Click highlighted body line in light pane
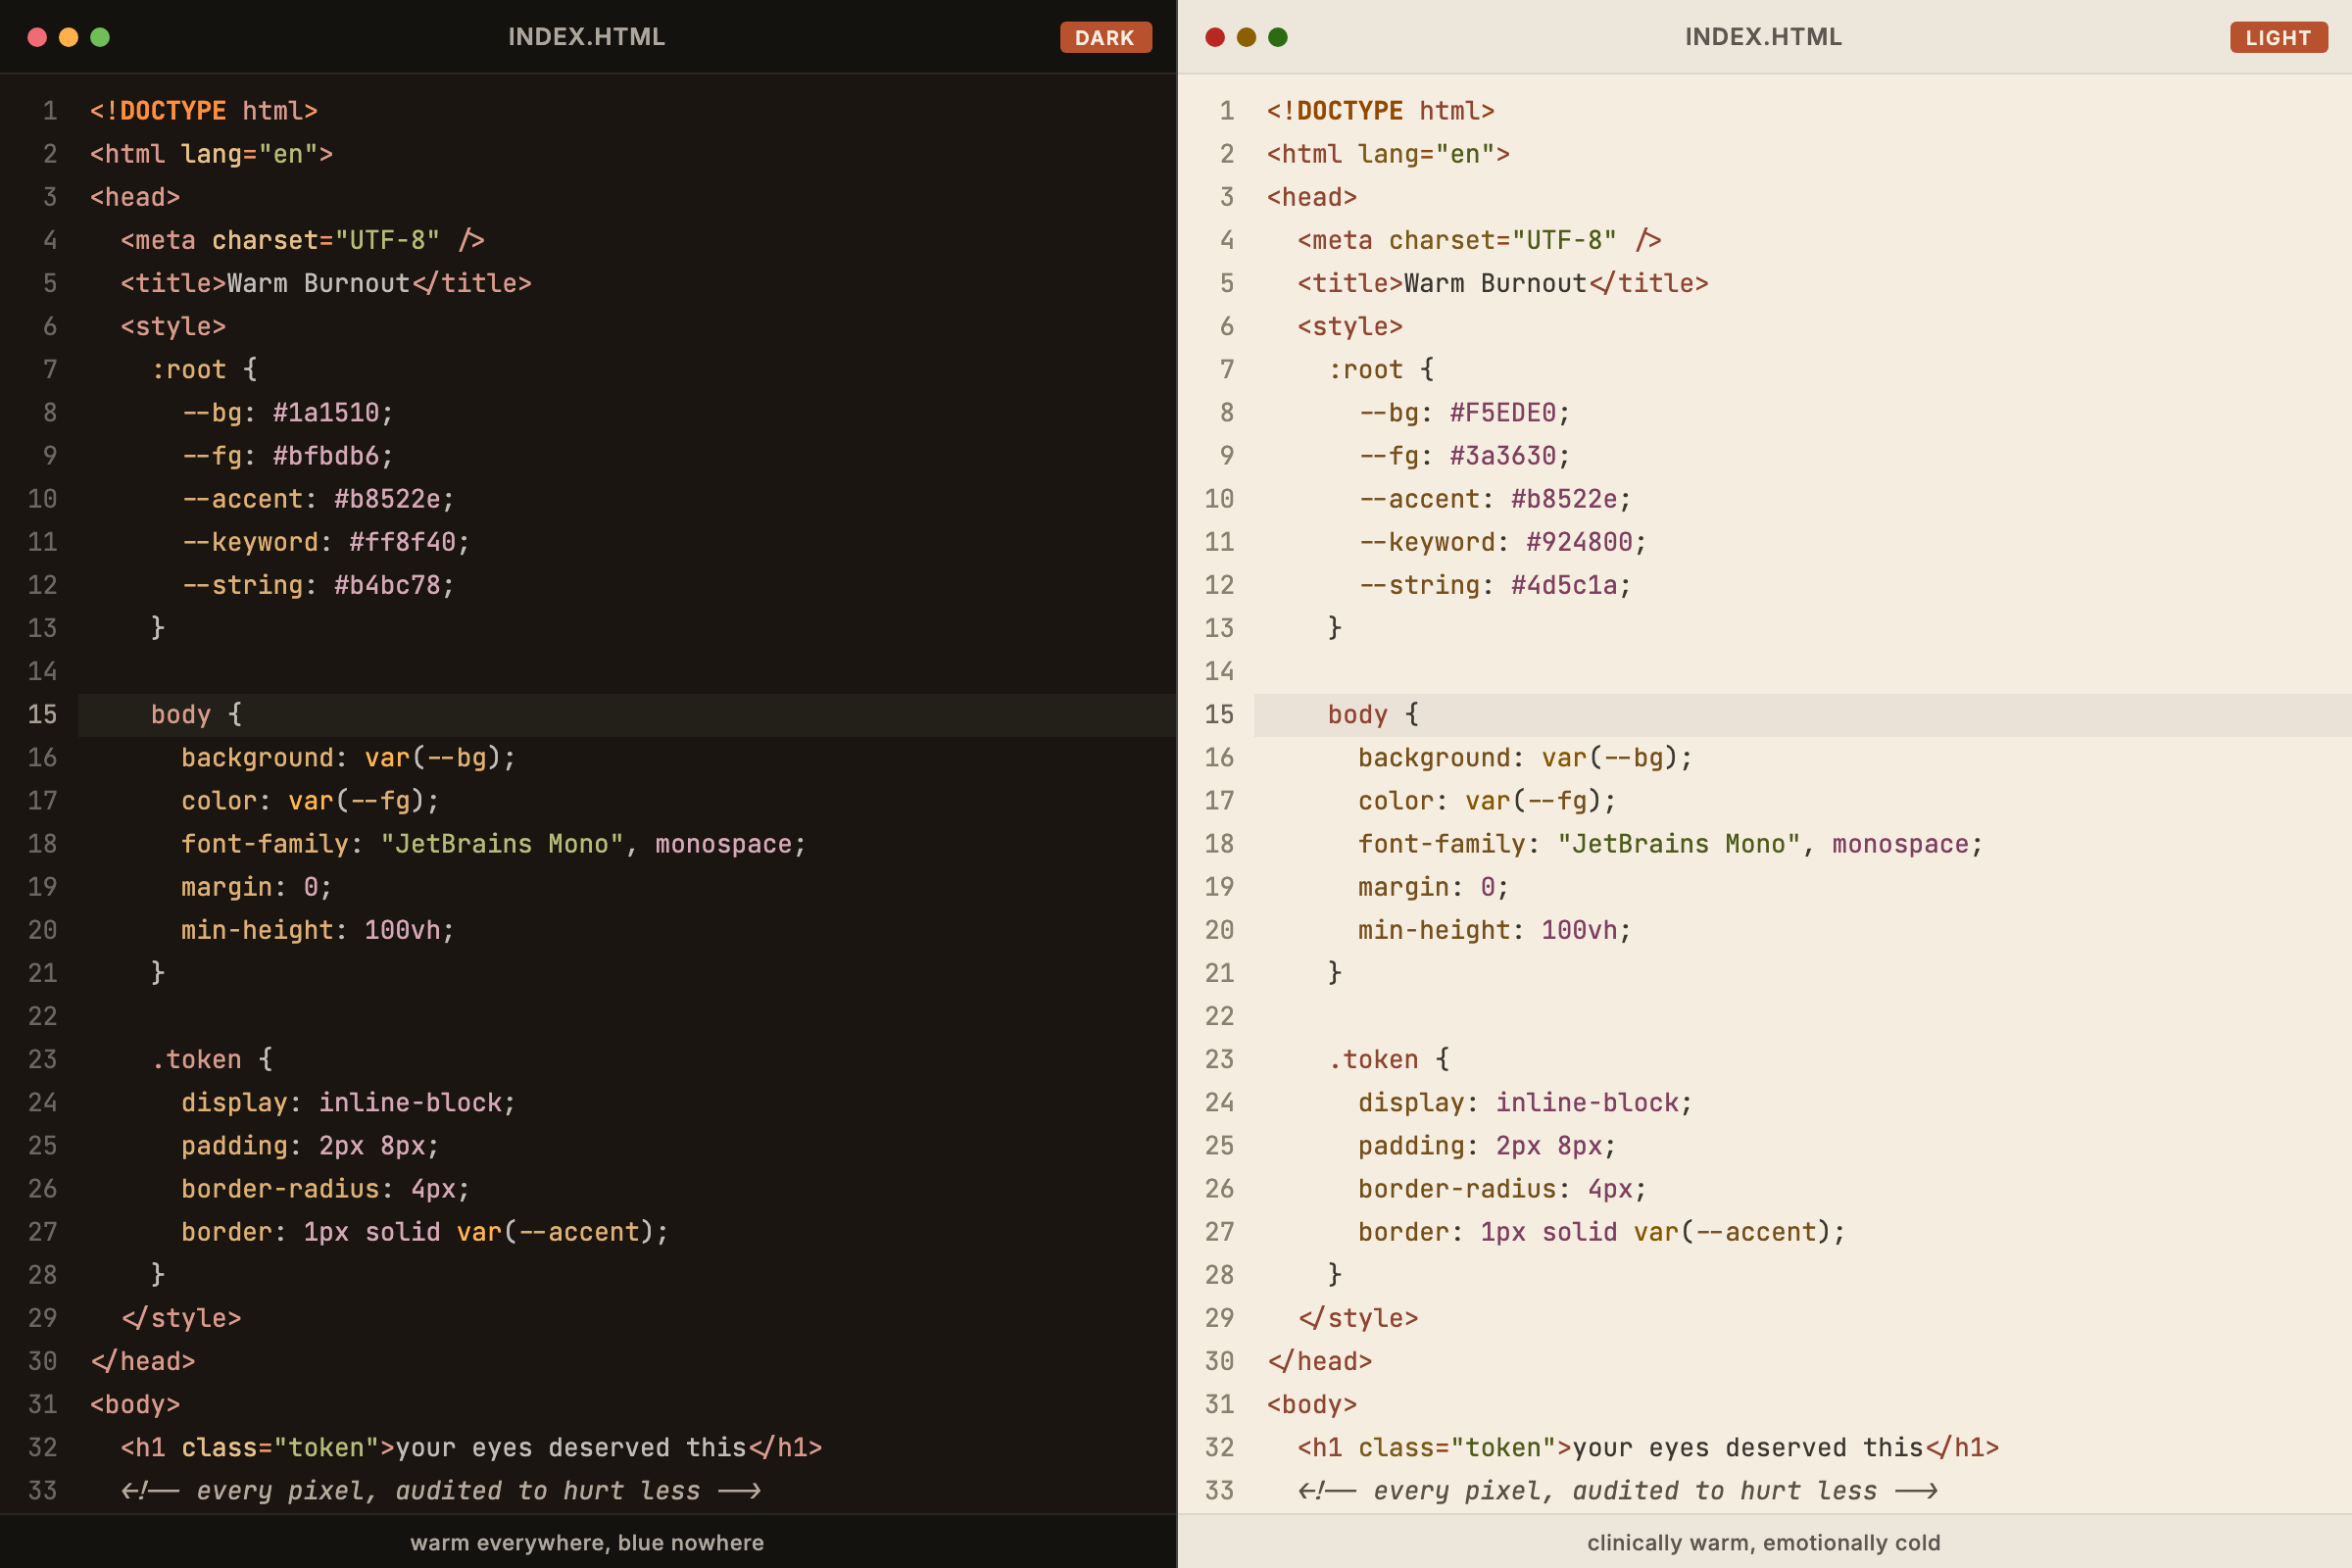This screenshot has width=2352, height=1568. [1372, 715]
